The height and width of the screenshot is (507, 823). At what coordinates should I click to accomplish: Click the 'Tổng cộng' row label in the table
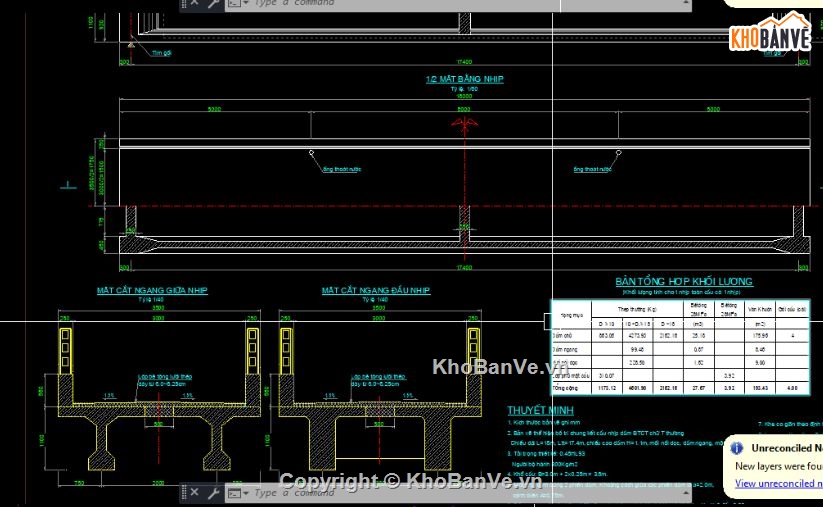tap(565, 388)
